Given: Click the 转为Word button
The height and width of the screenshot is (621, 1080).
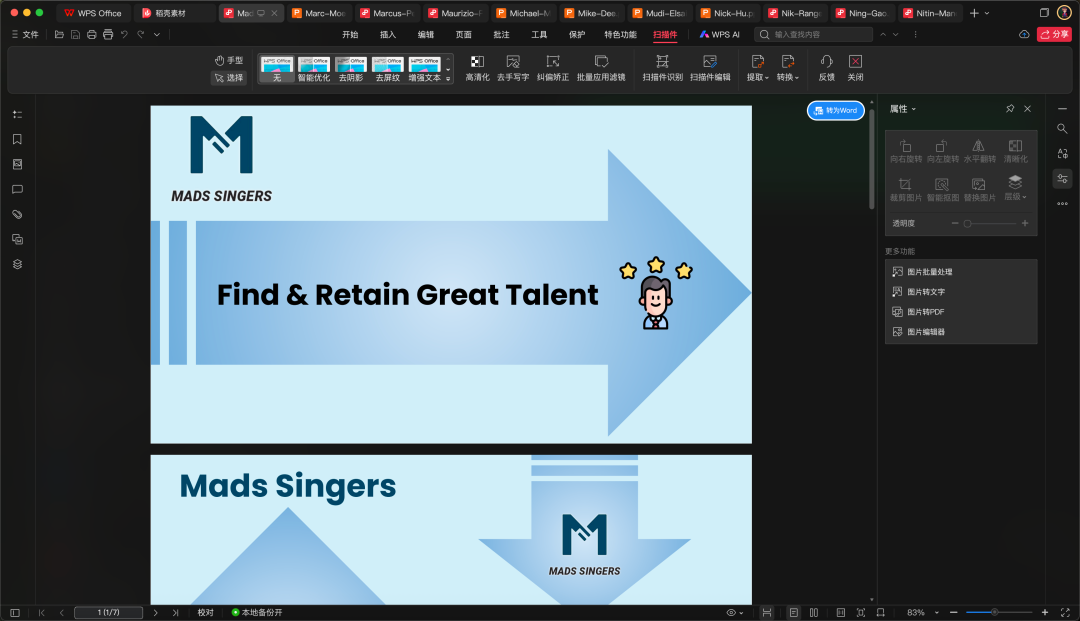Looking at the screenshot, I should pyautogui.click(x=835, y=110).
